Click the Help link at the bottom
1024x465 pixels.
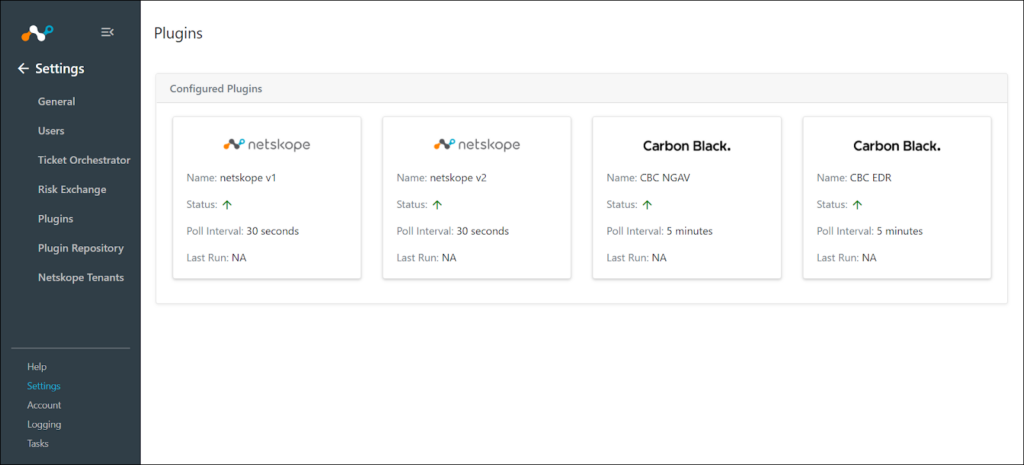(37, 367)
